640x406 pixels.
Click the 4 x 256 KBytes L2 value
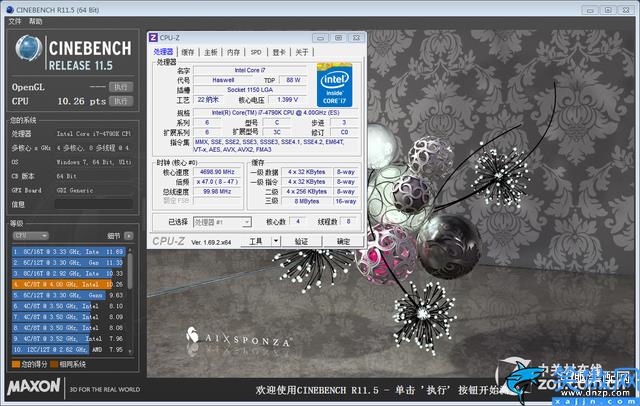click(307, 191)
